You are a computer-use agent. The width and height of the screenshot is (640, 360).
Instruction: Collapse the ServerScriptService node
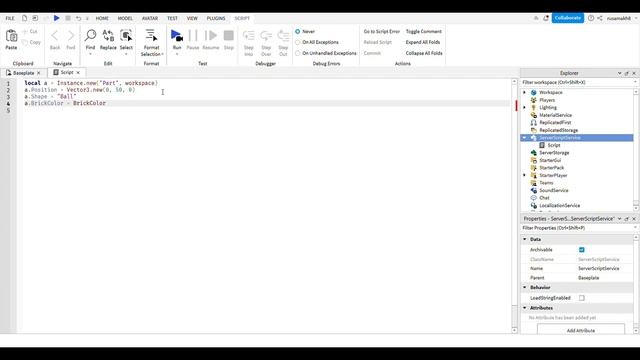pos(525,138)
